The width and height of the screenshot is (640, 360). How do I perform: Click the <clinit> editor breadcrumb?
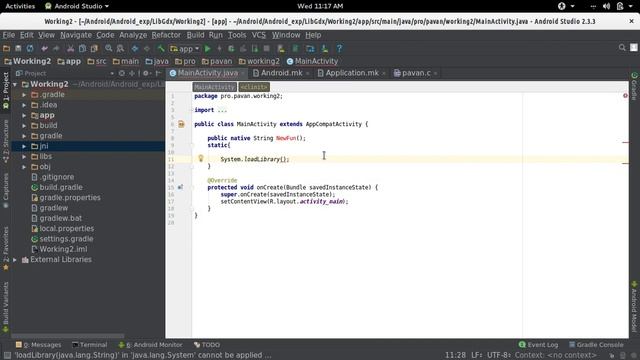pos(254,87)
